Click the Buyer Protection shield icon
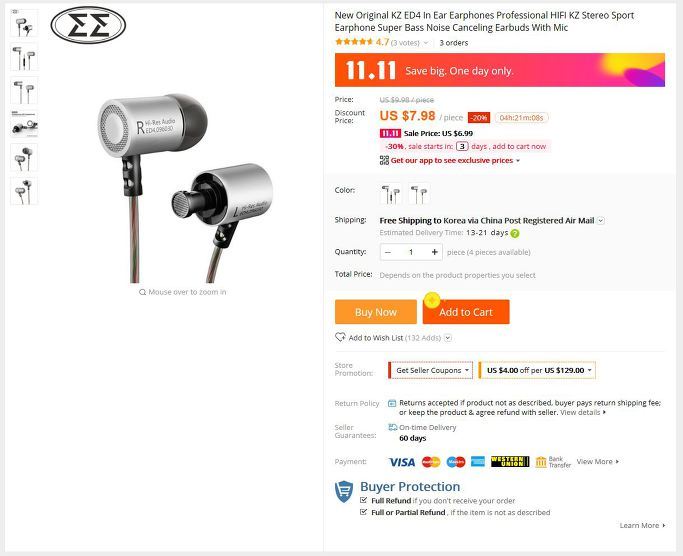The image size is (683, 556). [x=344, y=492]
